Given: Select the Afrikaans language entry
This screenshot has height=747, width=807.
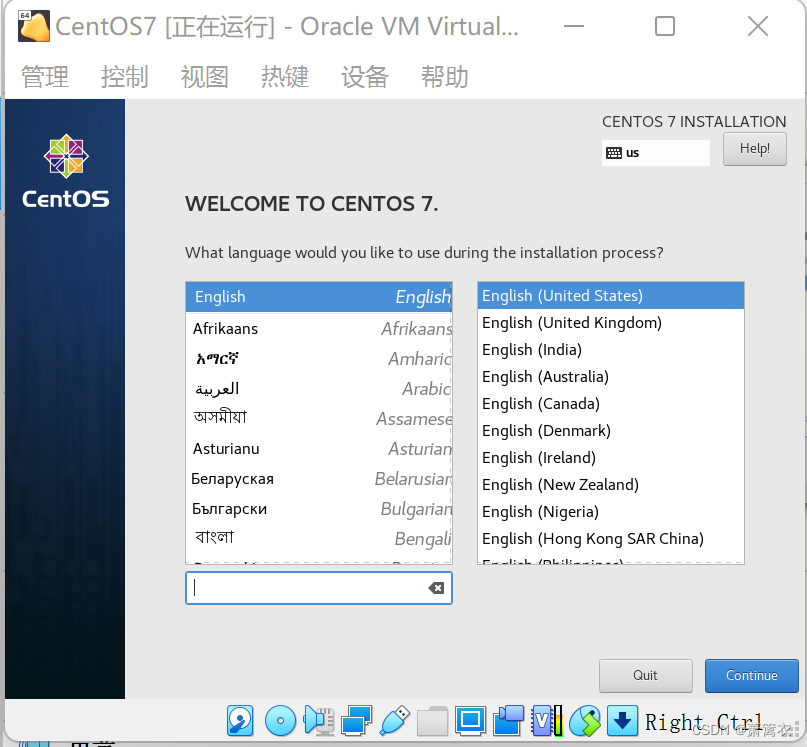Looking at the screenshot, I should (x=224, y=328).
